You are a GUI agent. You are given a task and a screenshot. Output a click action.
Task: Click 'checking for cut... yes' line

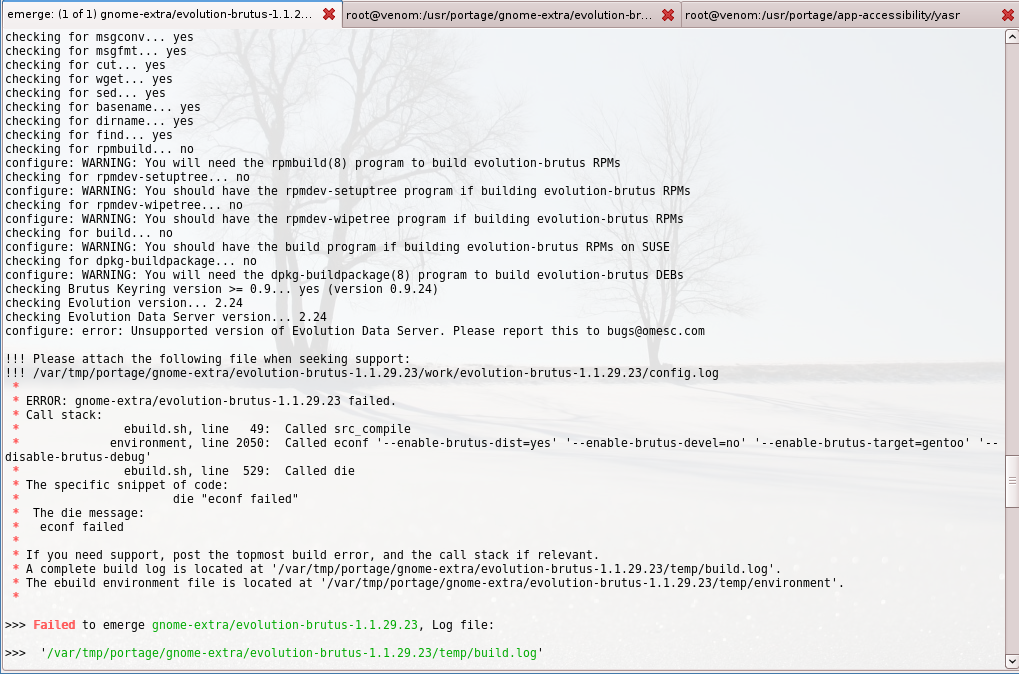click(85, 66)
